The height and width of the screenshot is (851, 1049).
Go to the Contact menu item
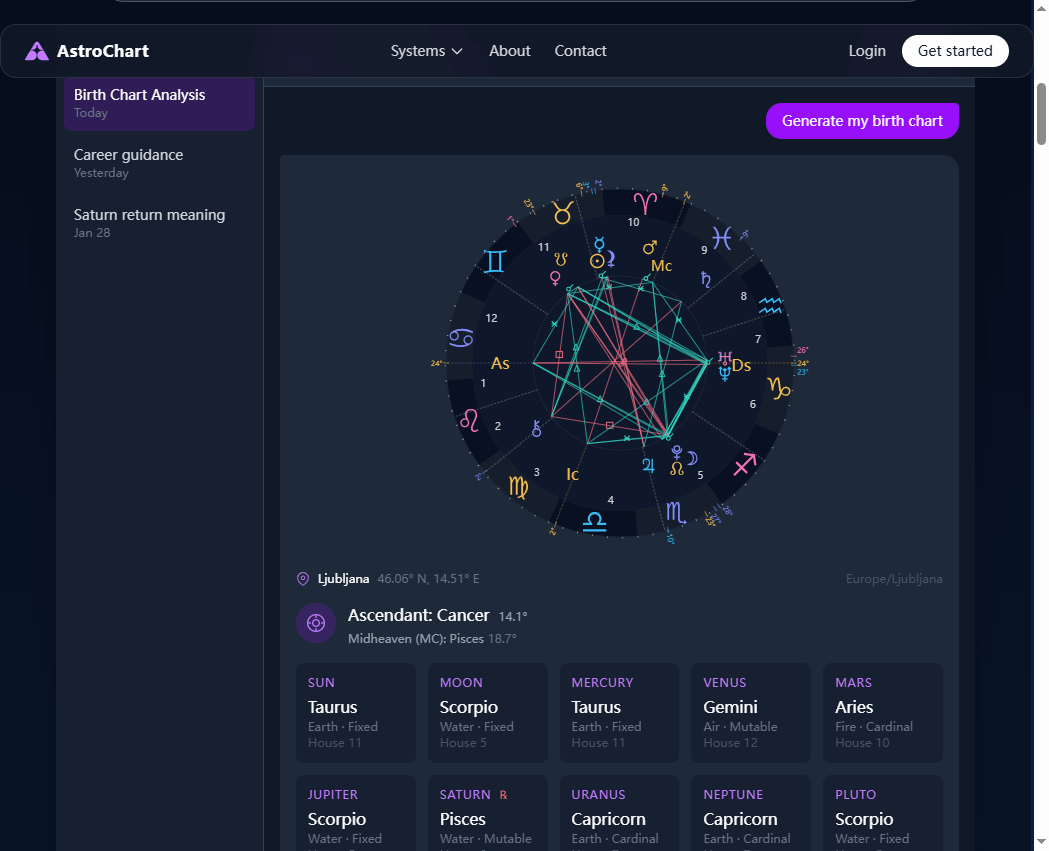[580, 50]
